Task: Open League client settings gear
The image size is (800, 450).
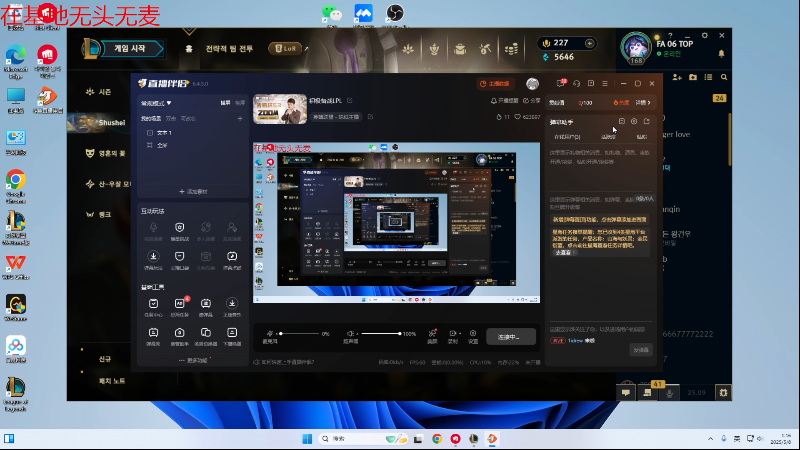Action: pos(705,36)
